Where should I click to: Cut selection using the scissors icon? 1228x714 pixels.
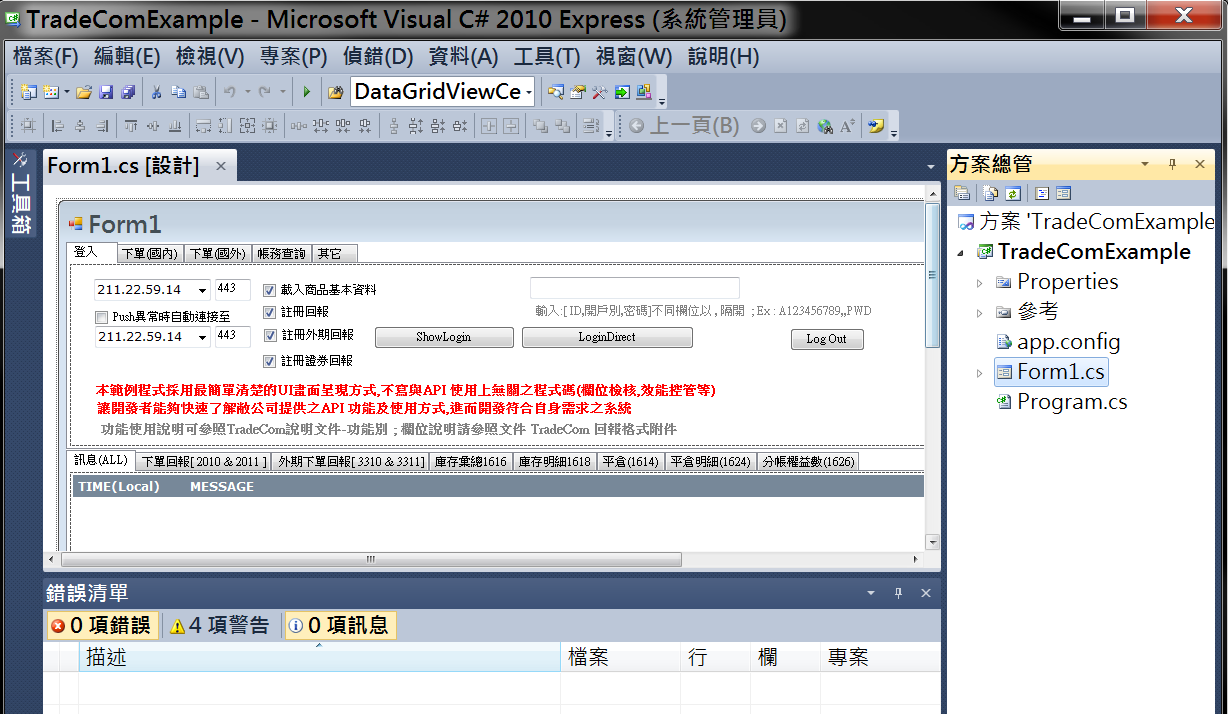coord(156,92)
